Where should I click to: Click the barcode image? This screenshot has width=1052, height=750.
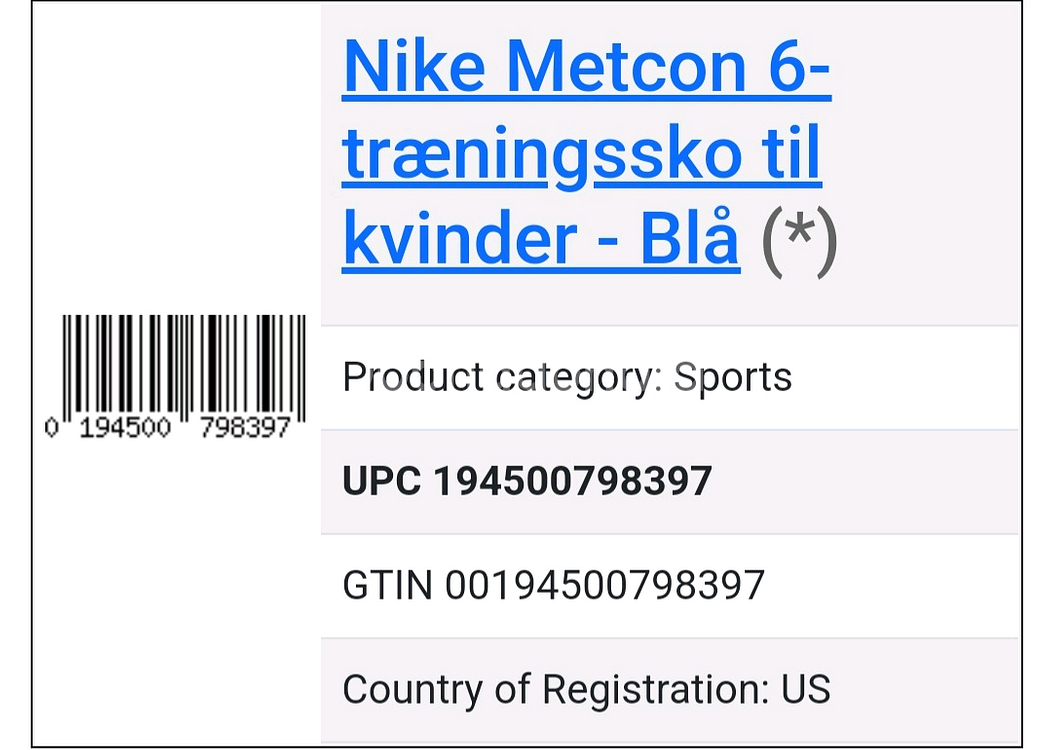(x=184, y=365)
